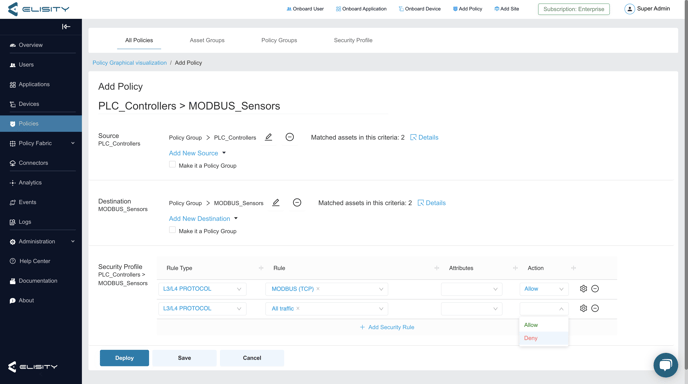The height and width of the screenshot is (384, 688).
Task: Open Attributes dropdown in MODBUS row
Action: 472,289
